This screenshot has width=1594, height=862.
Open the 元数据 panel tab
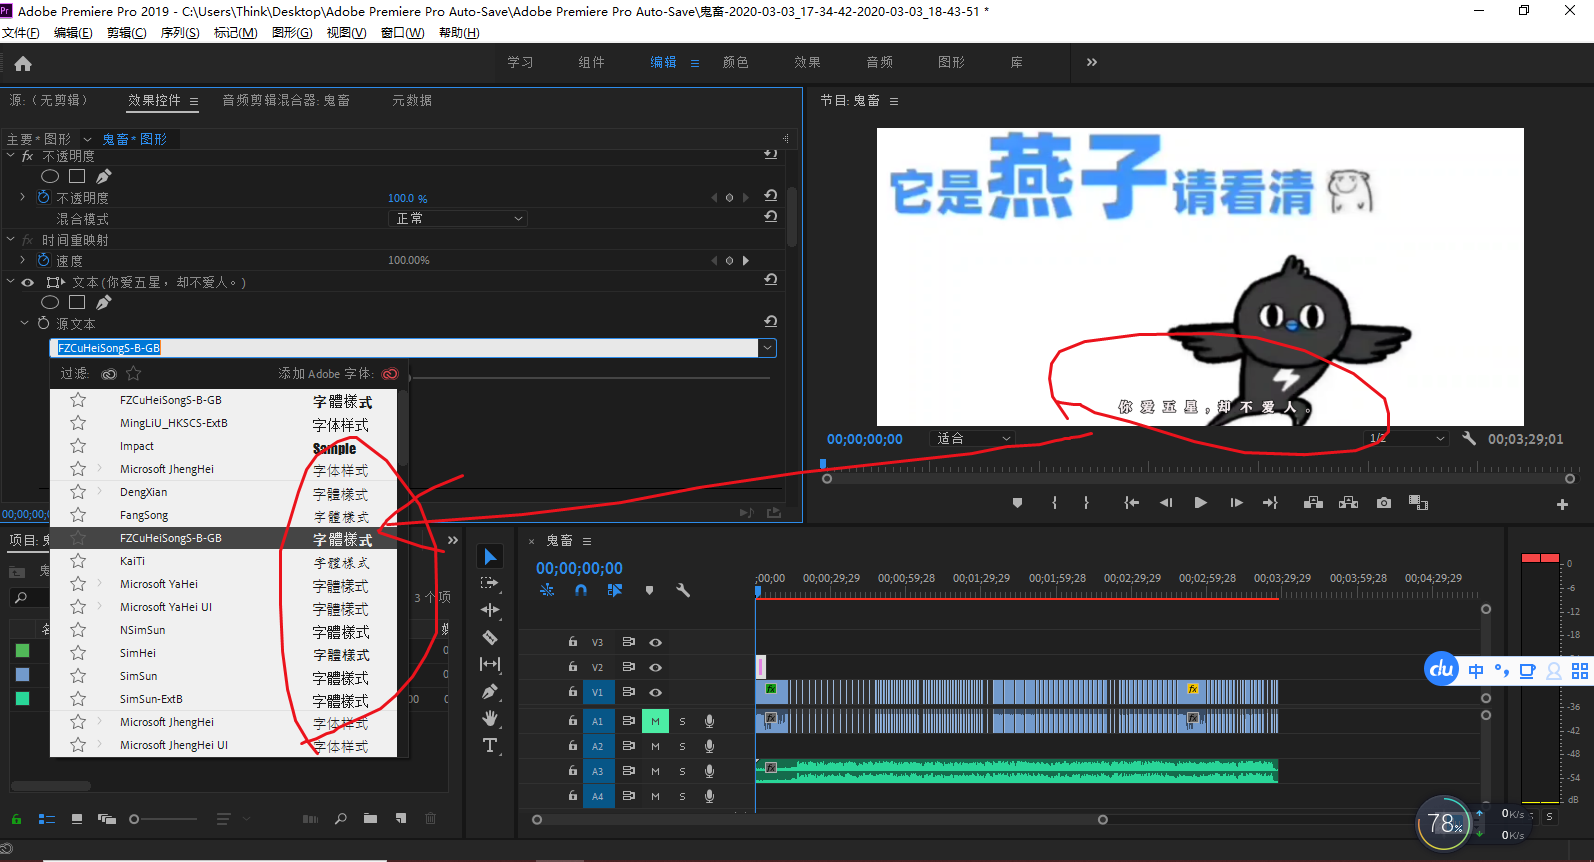click(x=412, y=100)
